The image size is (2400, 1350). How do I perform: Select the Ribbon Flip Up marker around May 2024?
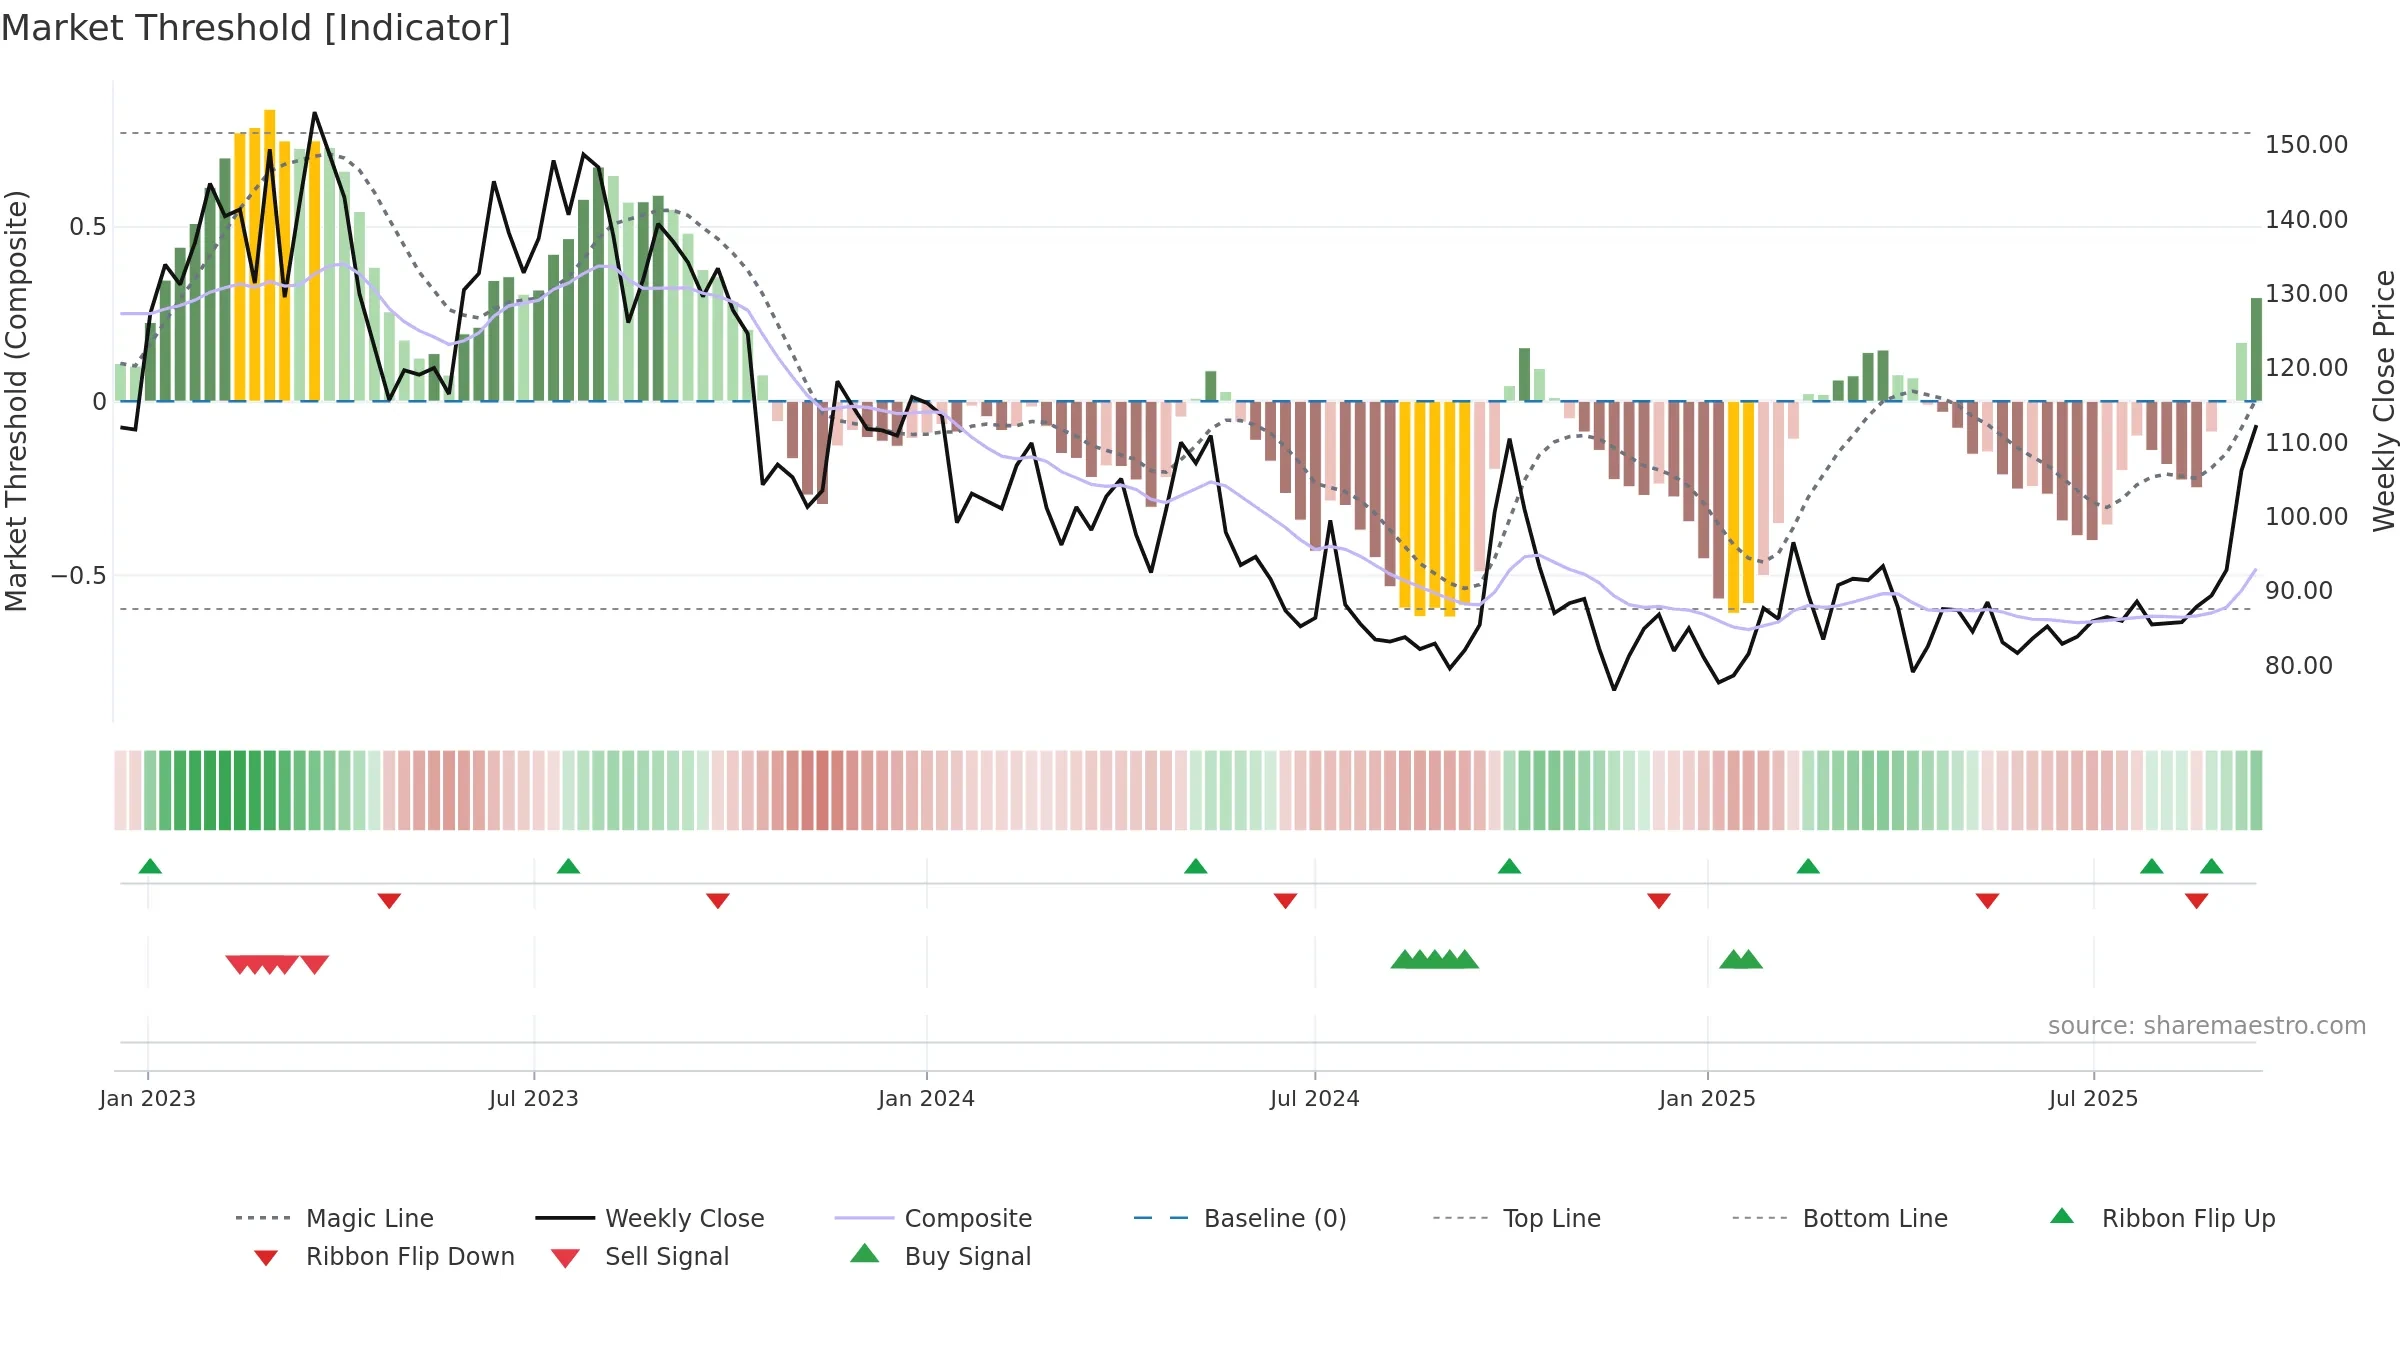[1195, 866]
